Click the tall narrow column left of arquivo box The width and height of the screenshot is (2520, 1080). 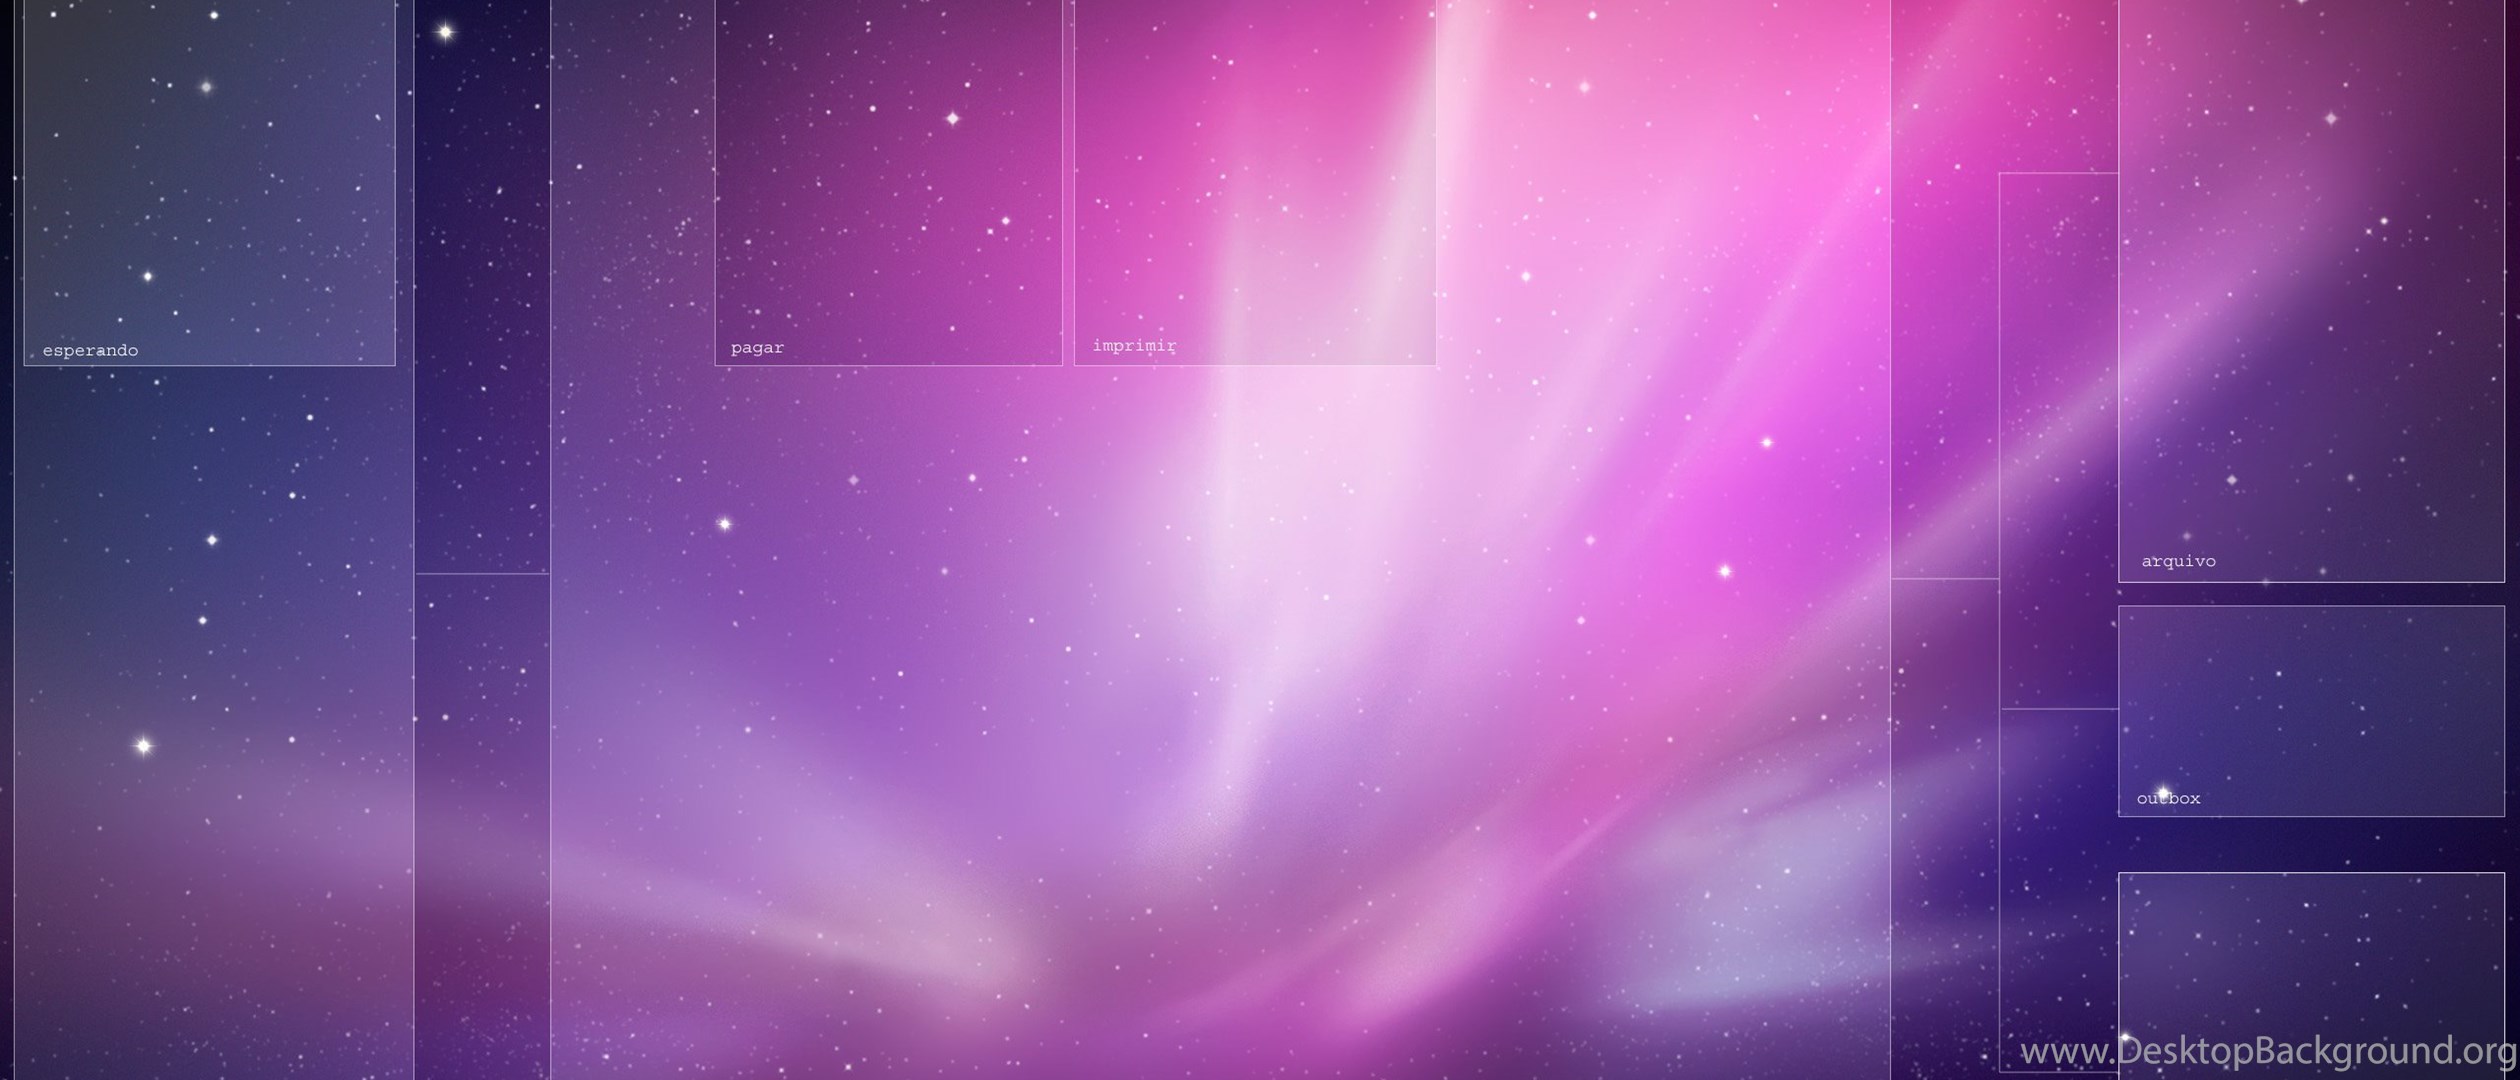(2058, 440)
